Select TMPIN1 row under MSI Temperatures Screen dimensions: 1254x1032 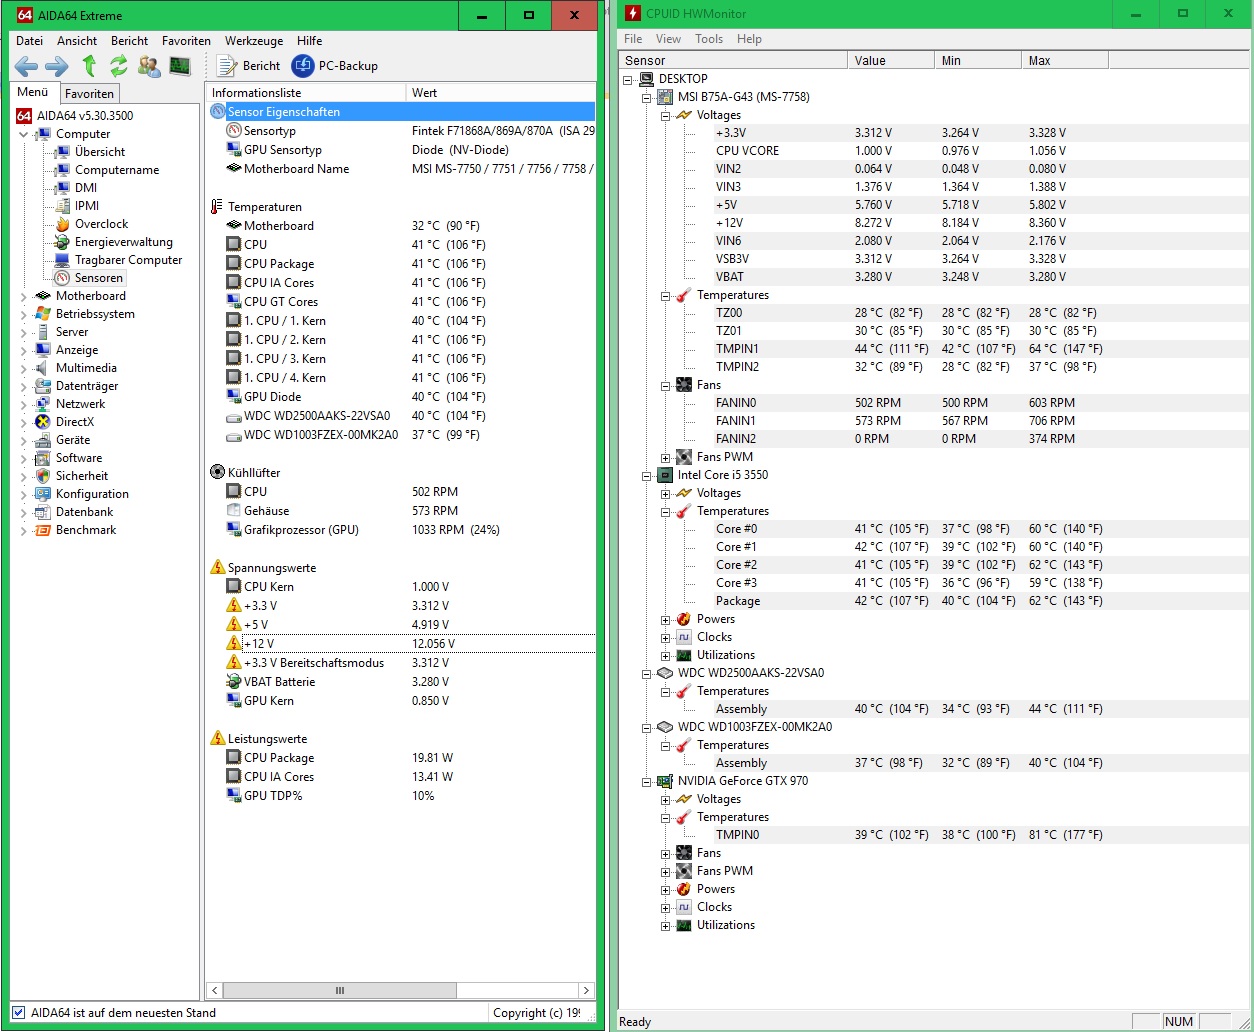pos(934,349)
